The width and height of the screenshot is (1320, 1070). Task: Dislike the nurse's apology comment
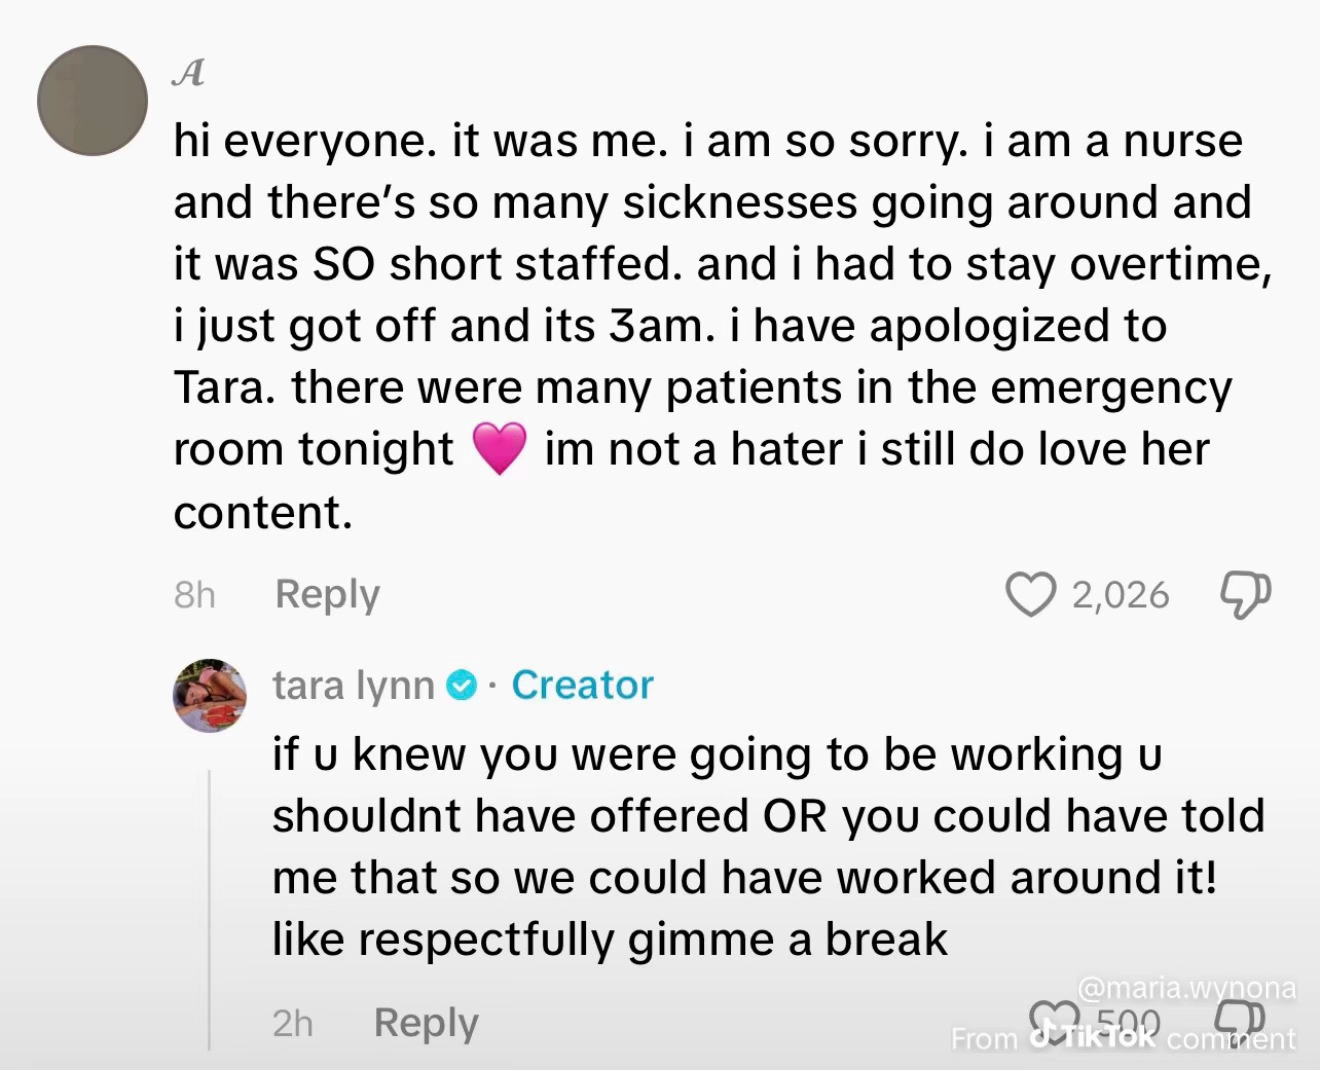coord(1244,594)
